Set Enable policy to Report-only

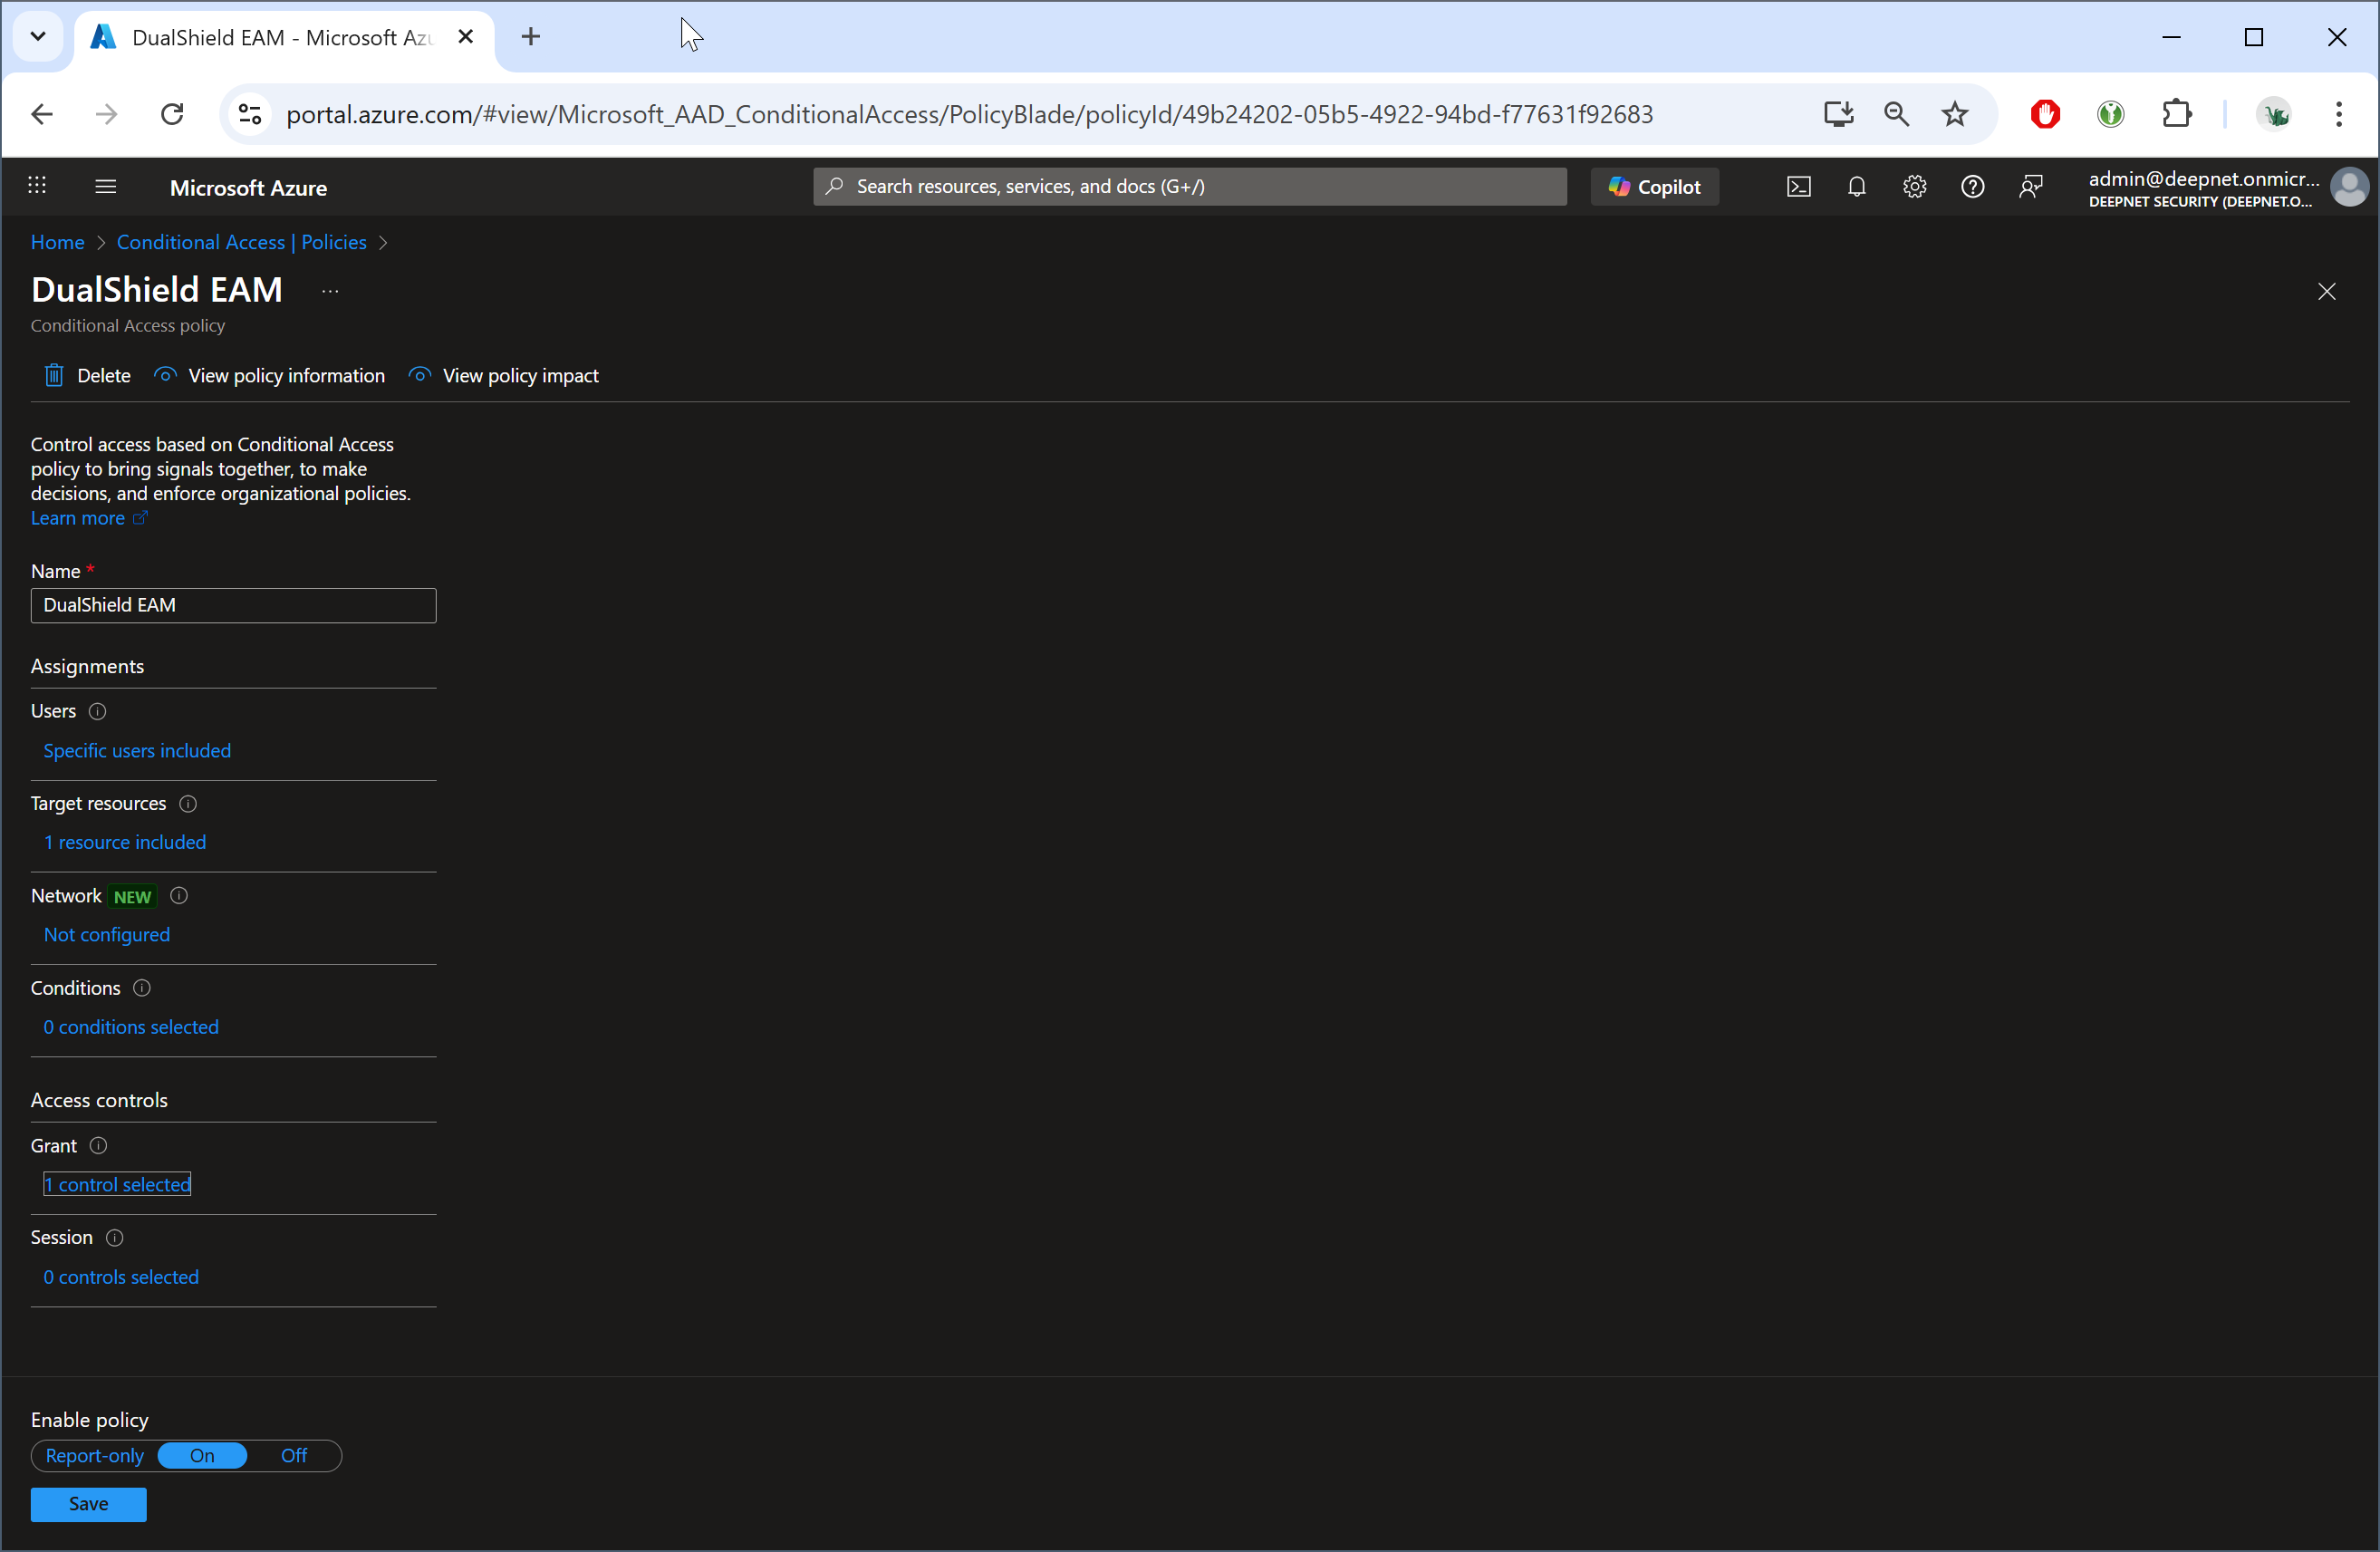[94, 1456]
